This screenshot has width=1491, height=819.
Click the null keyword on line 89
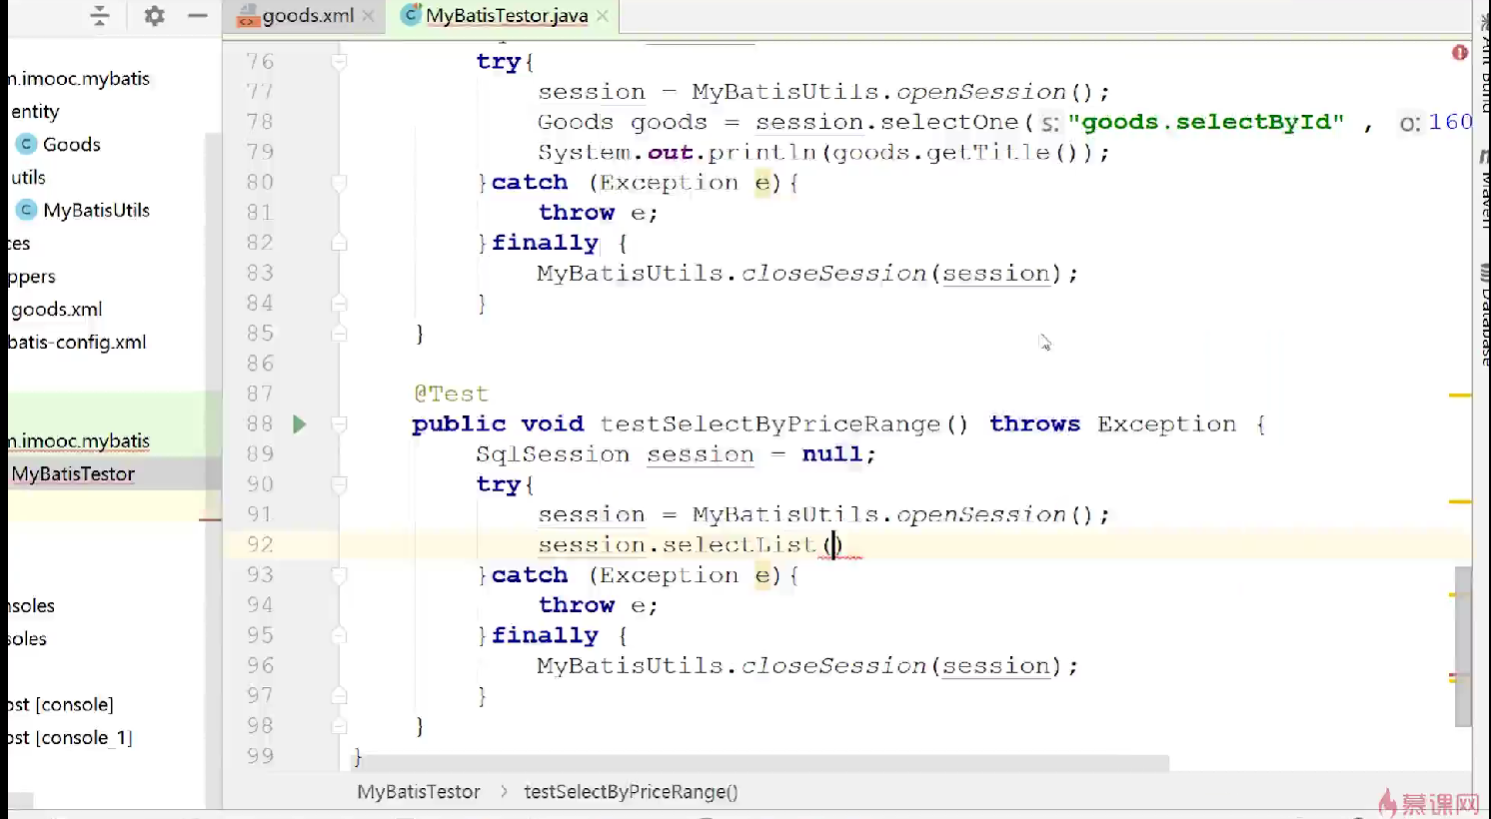click(x=832, y=454)
